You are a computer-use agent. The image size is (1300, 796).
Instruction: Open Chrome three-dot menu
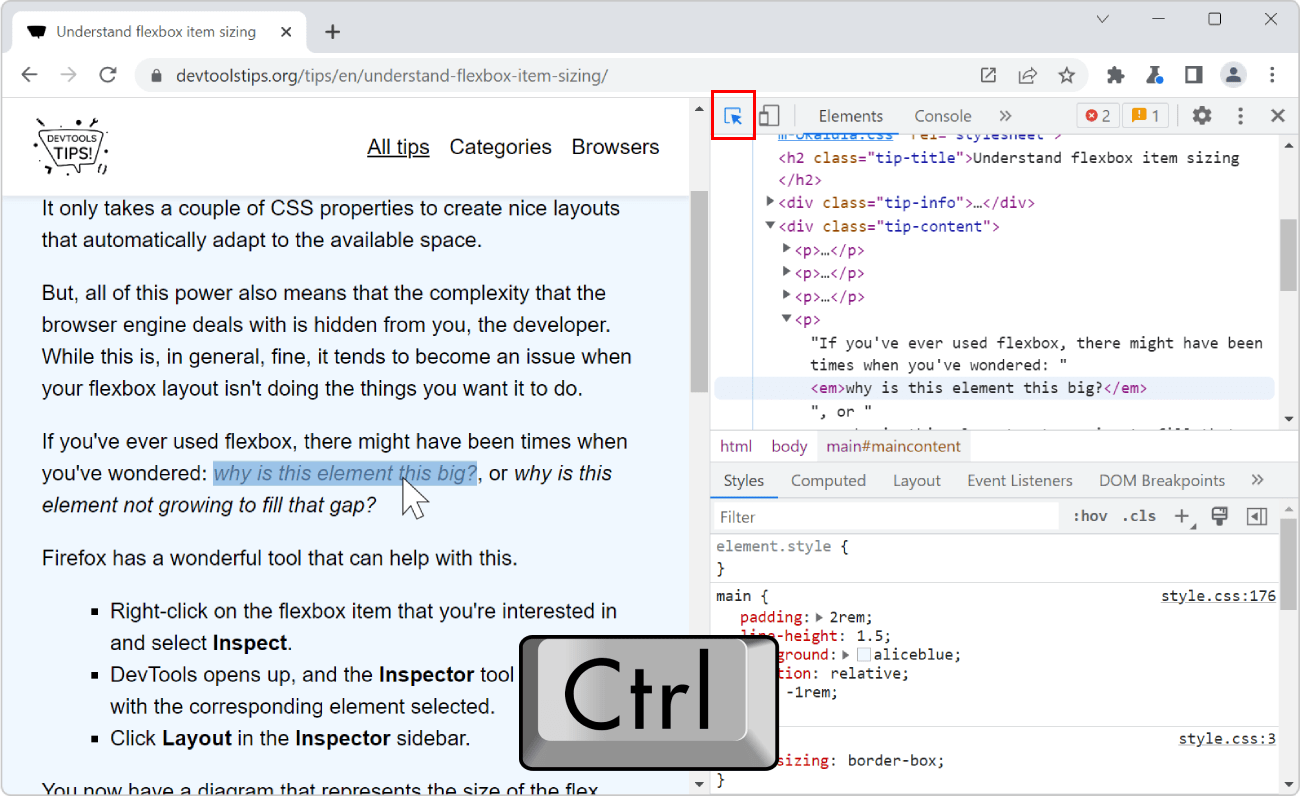1272,75
